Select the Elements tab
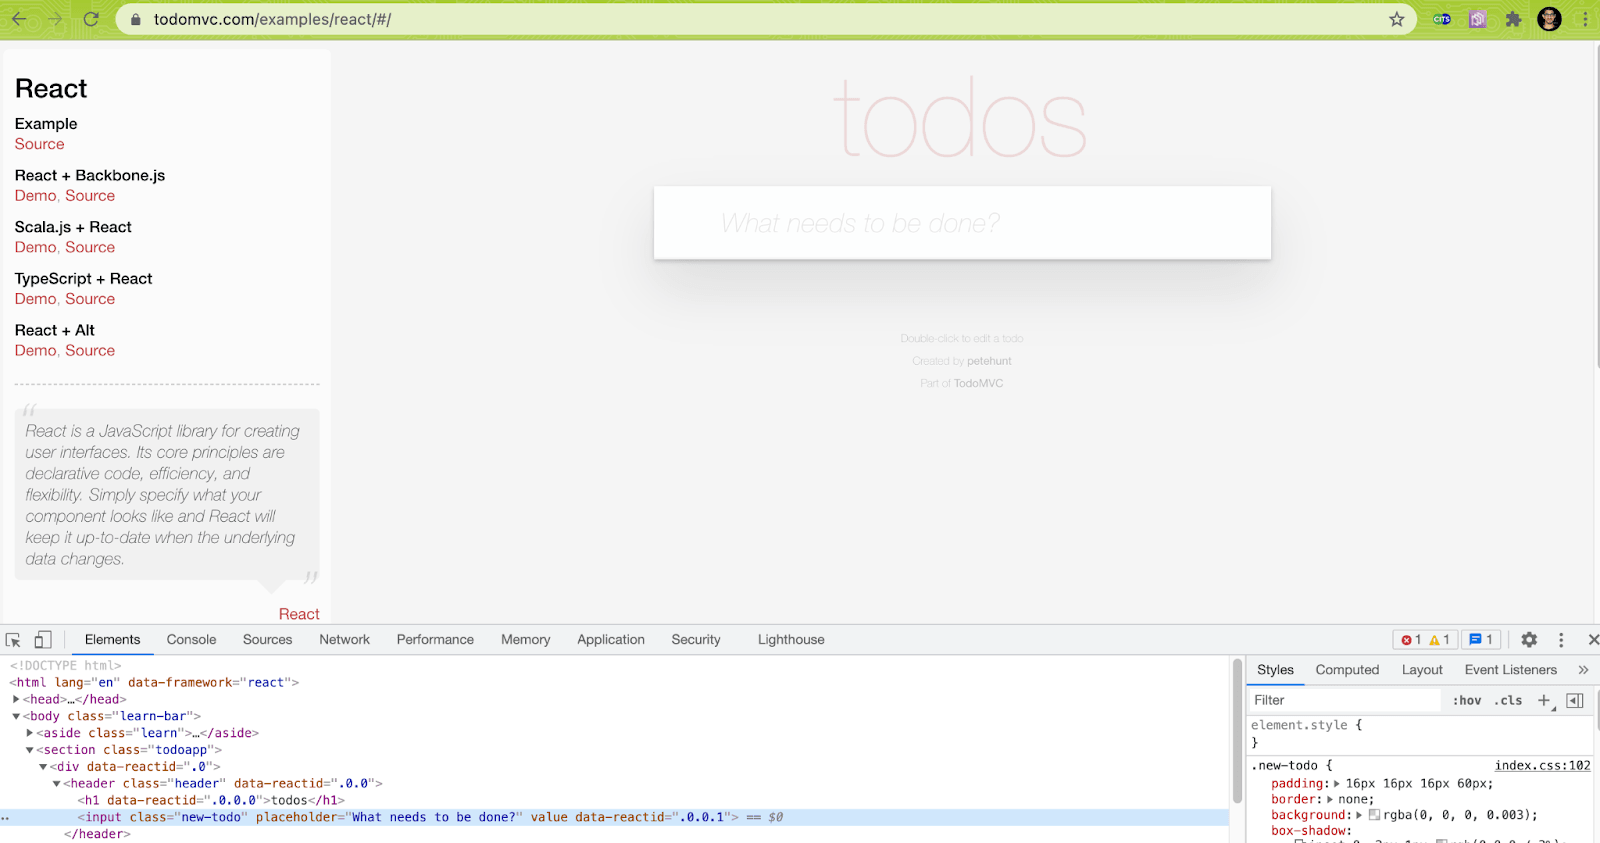The image size is (1600, 843). 112,640
